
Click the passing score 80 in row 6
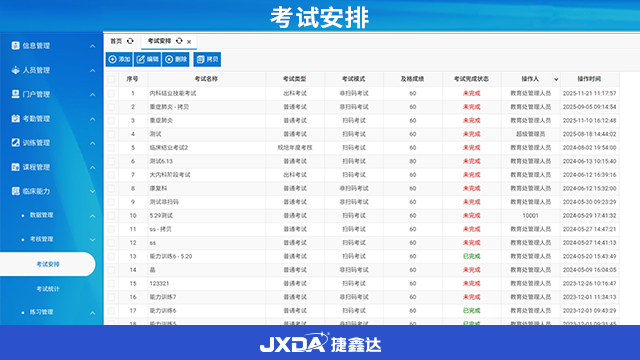pos(413,161)
